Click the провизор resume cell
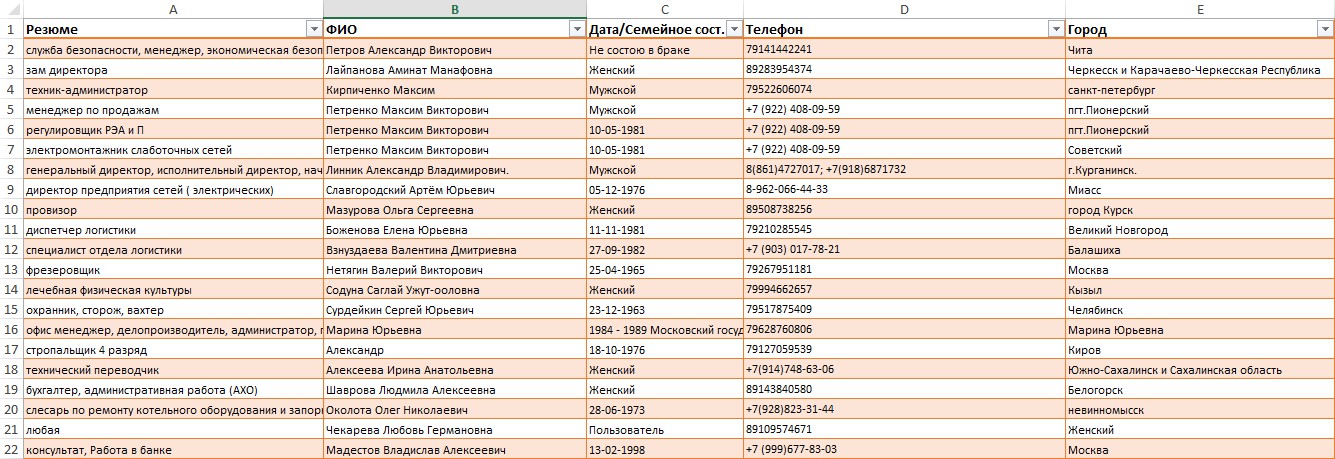The width and height of the screenshot is (1335, 459). (173, 210)
